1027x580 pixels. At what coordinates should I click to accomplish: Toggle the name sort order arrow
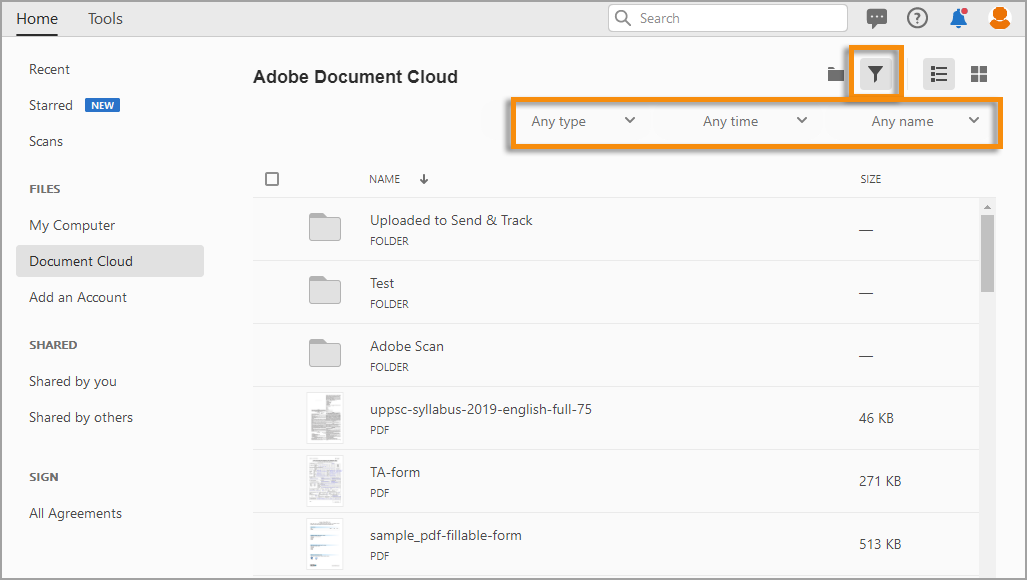pos(422,178)
